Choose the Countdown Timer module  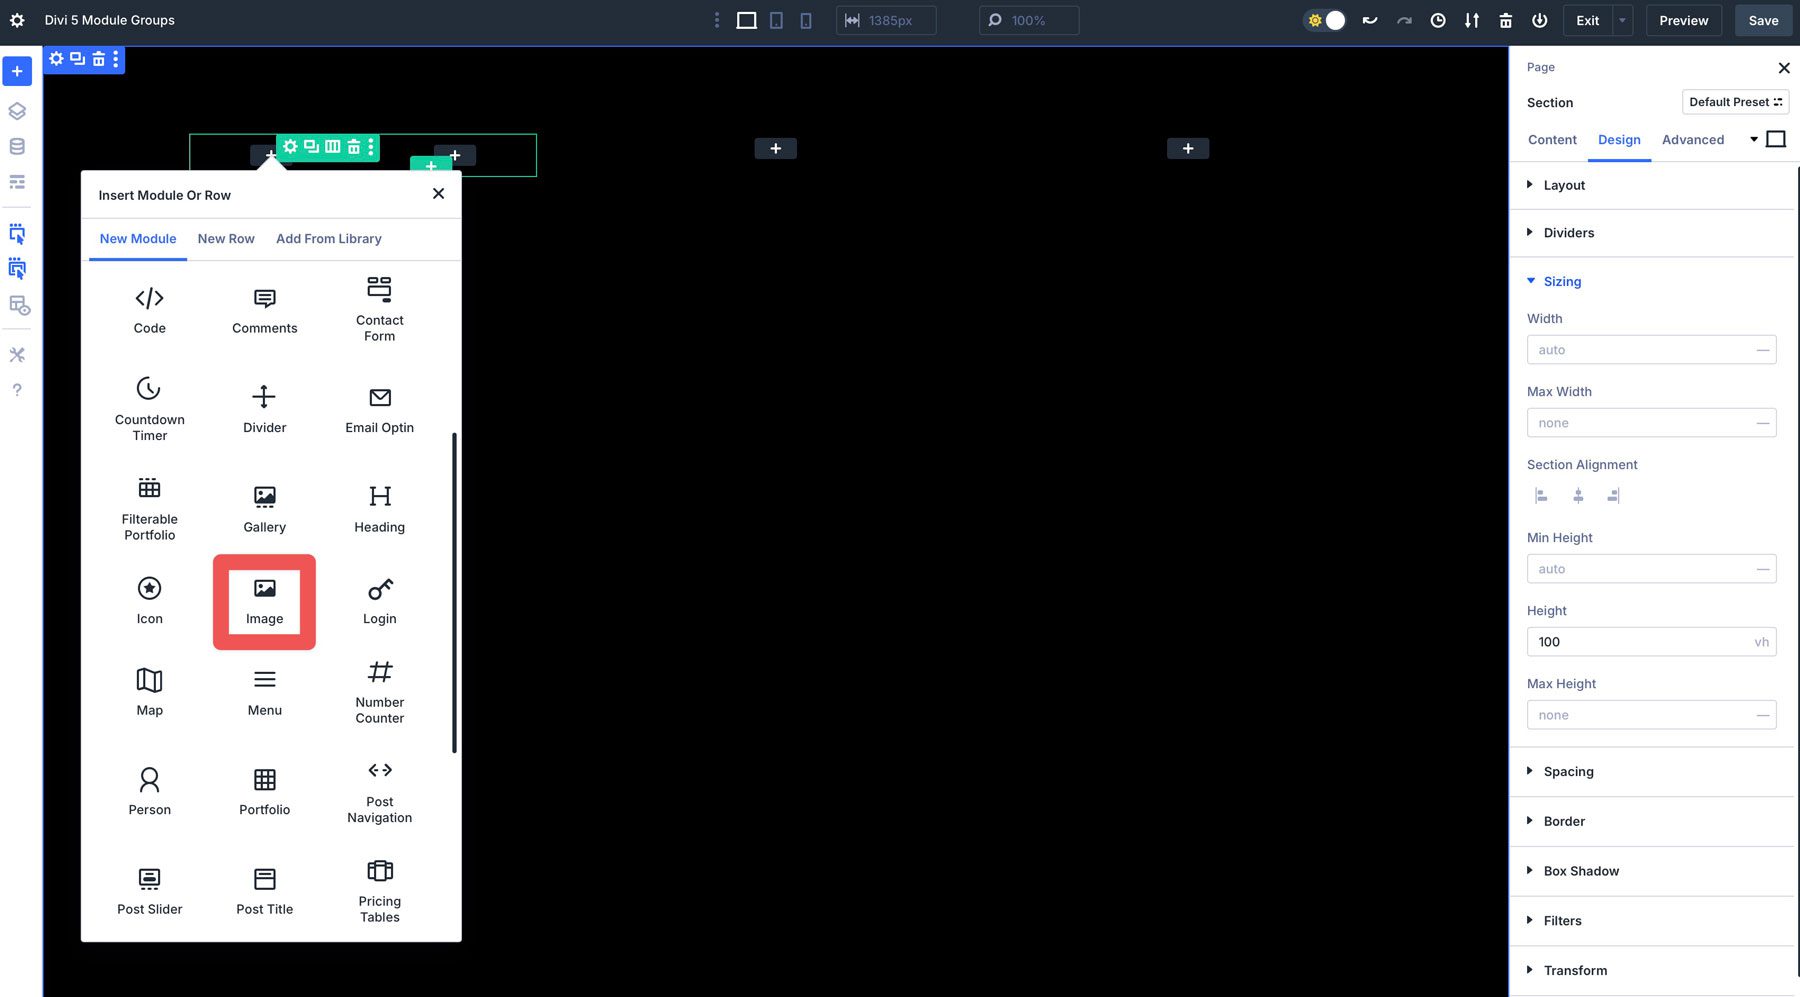149,408
